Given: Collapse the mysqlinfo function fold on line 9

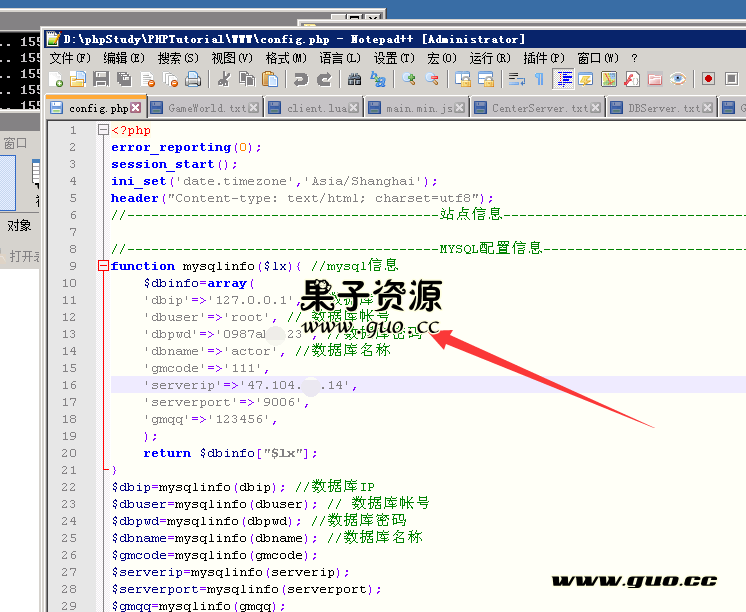Looking at the screenshot, I should (x=103, y=266).
